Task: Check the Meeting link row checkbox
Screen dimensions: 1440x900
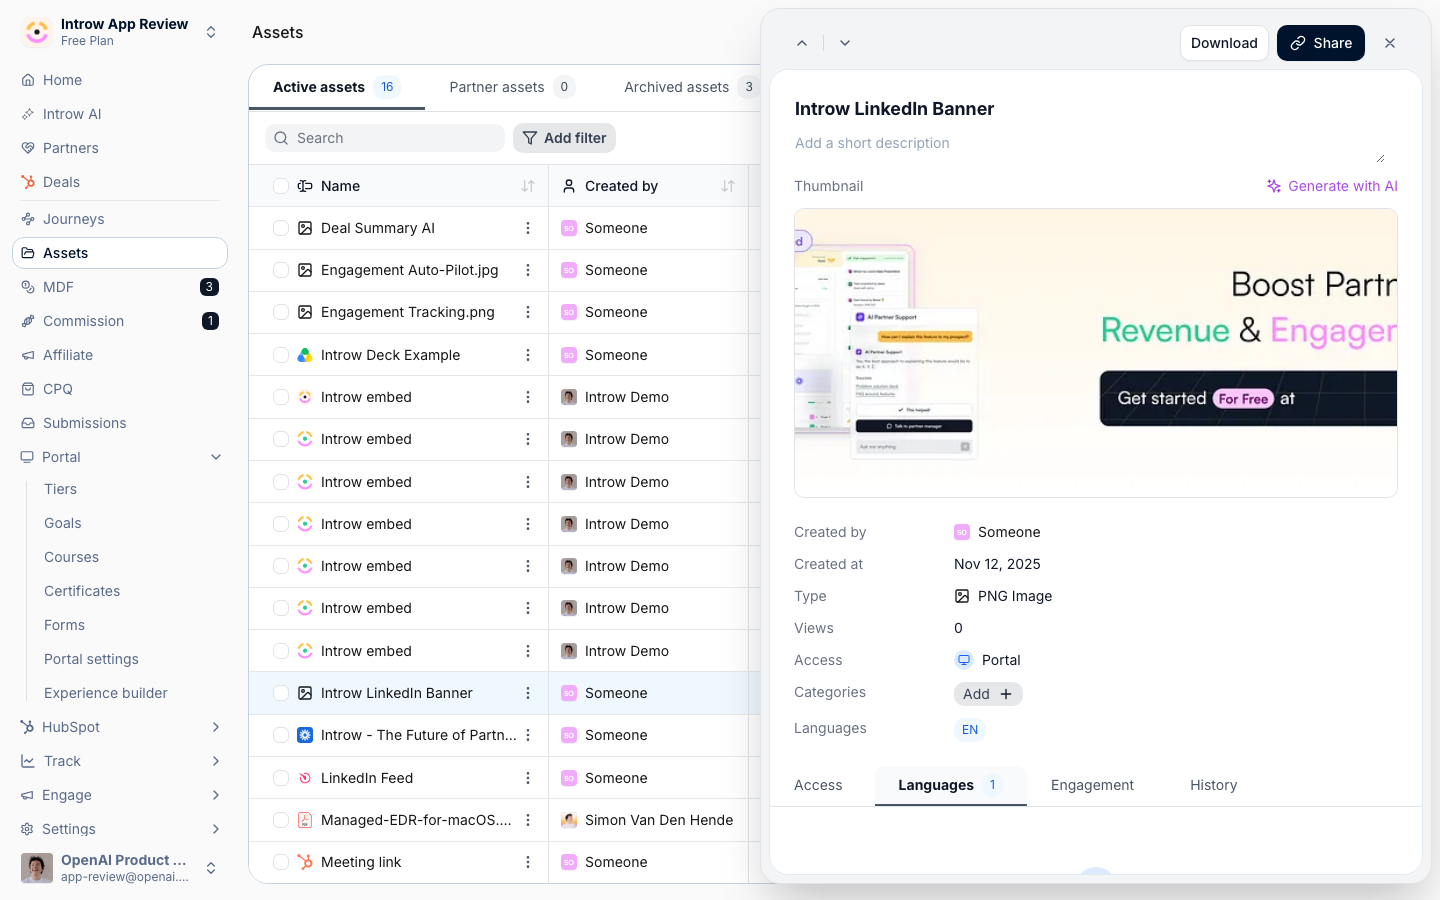Action: click(281, 862)
